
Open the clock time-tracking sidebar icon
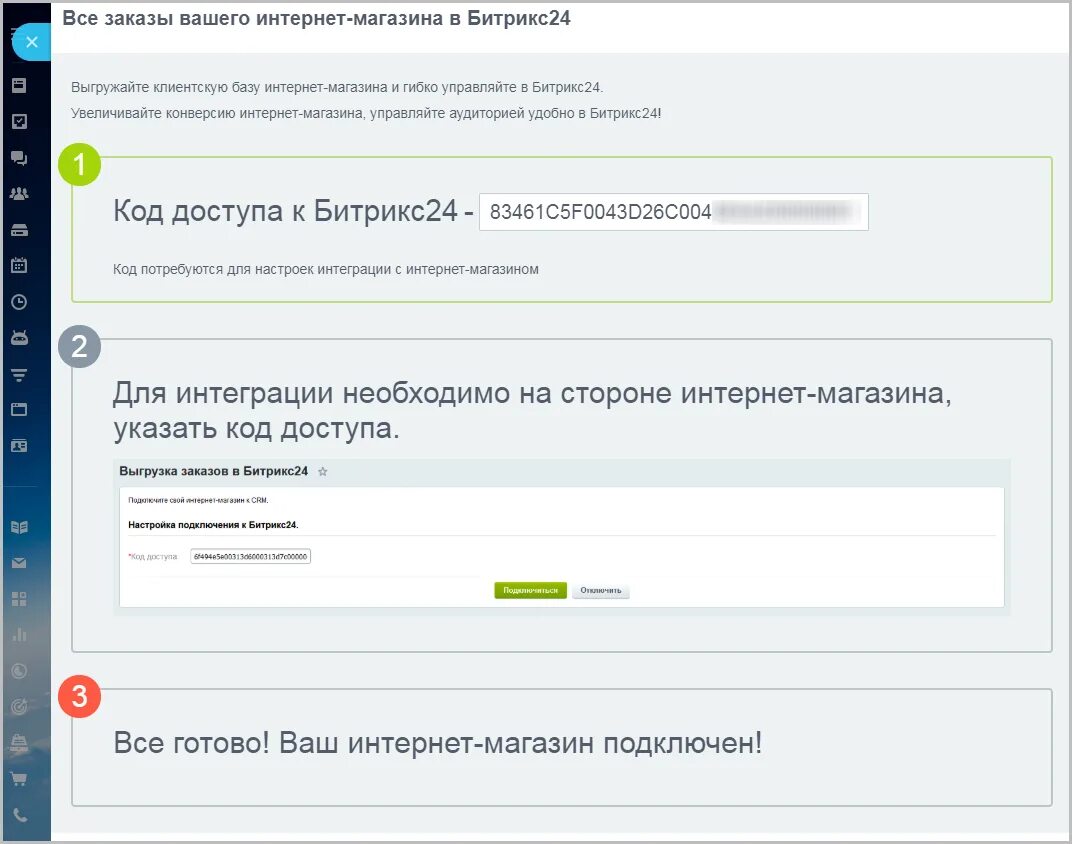pos(19,302)
